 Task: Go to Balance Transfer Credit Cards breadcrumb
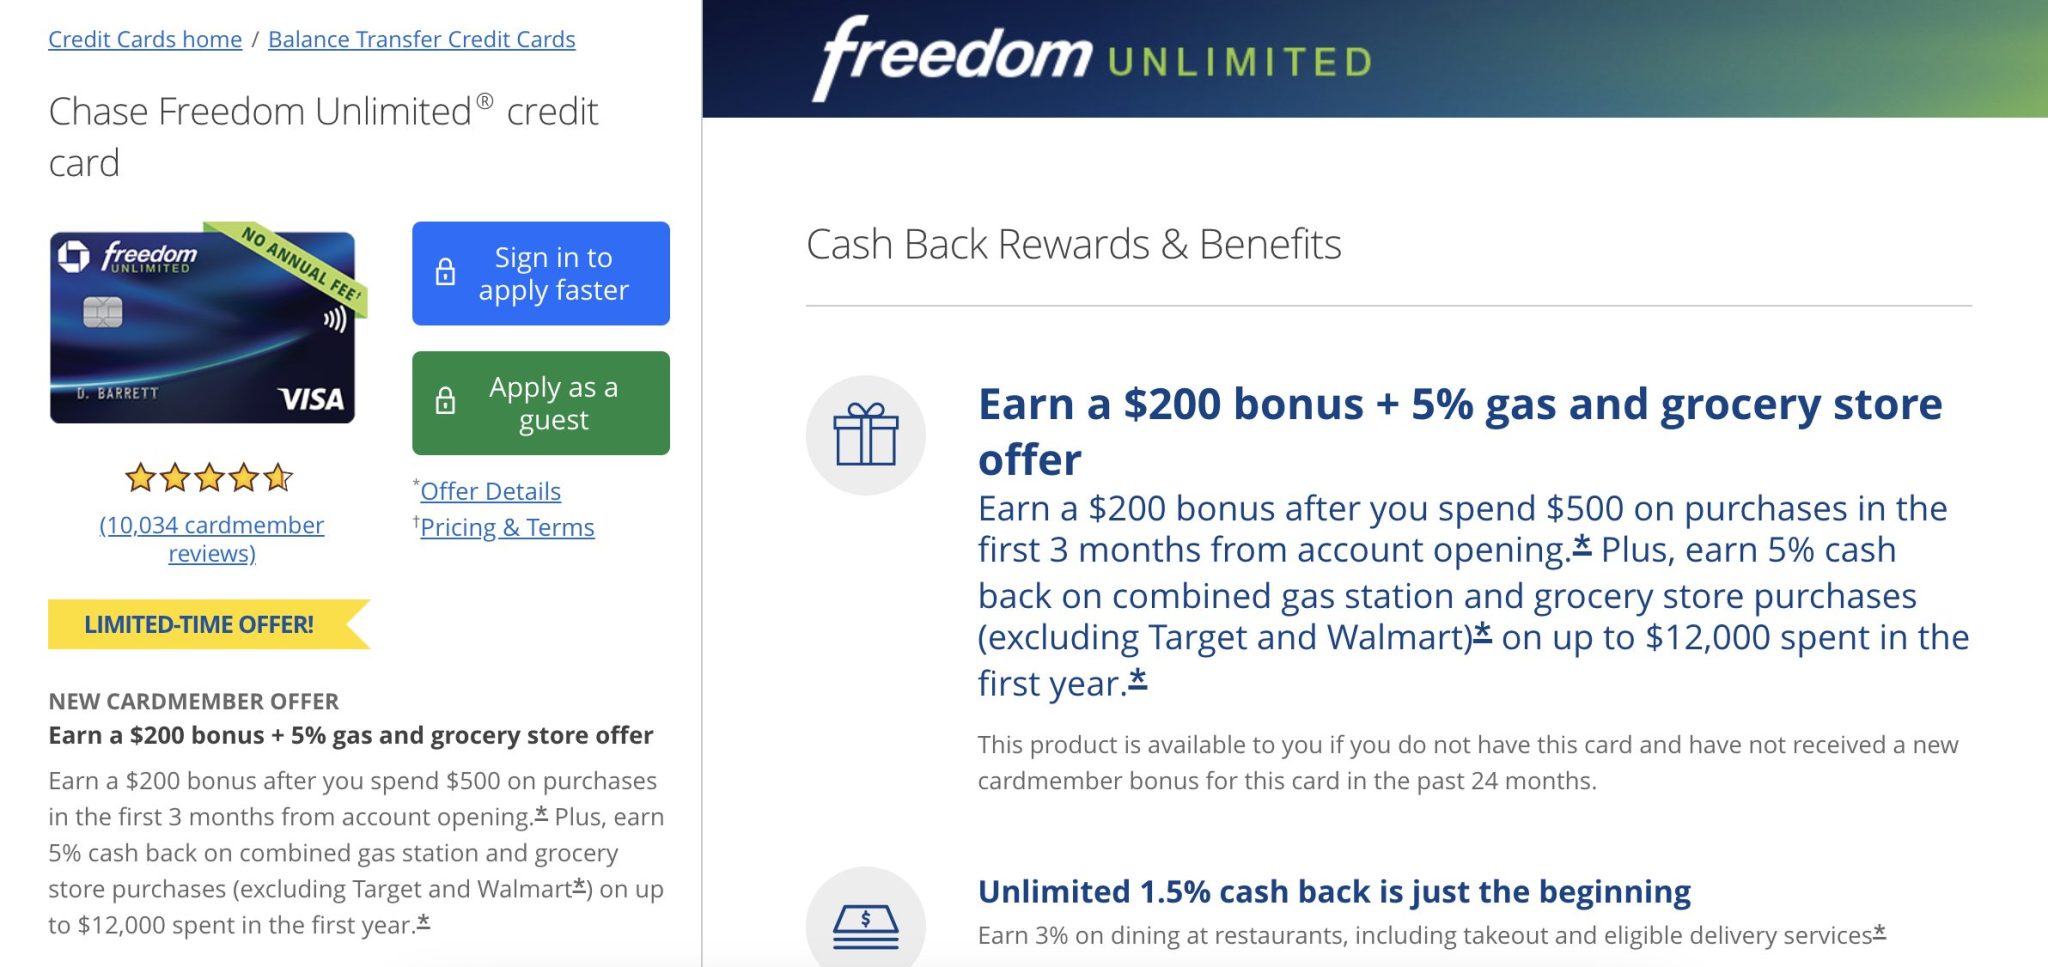421,39
